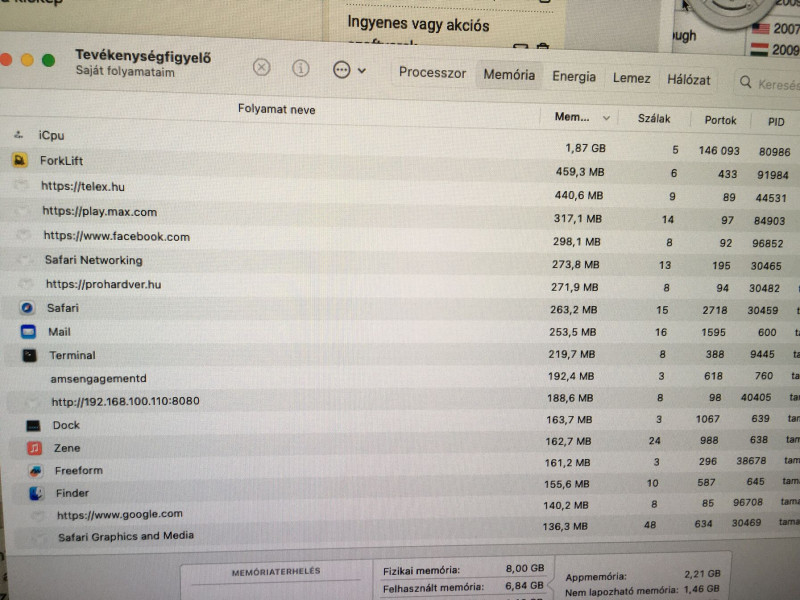This screenshot has height=600, width=800.
Task: Click the Keresés search field
Action: (768, 83)
